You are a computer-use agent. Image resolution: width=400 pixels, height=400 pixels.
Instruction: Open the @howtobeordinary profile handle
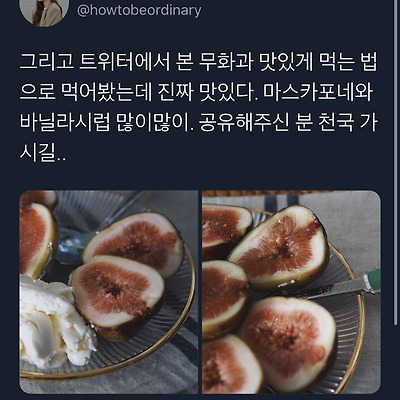(x=139, y=11)
